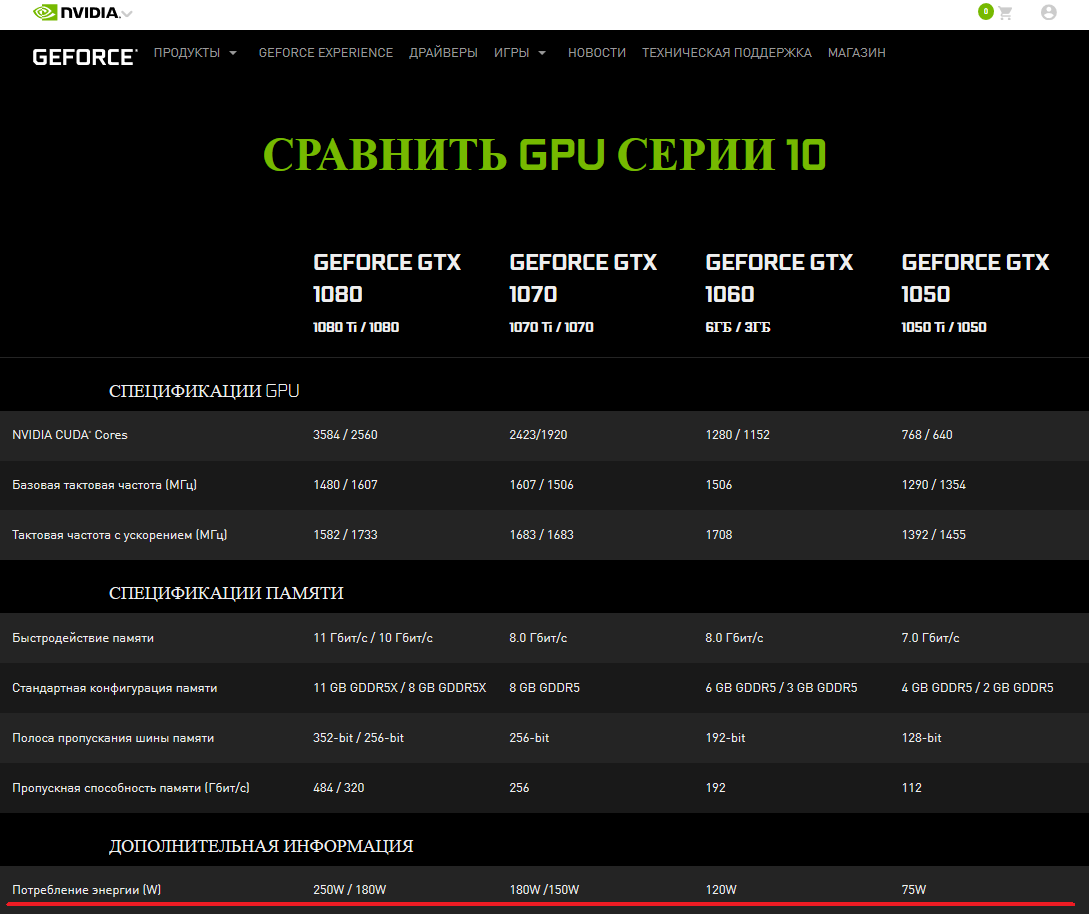The width and height of the screenshot is (1089, 914).
Task: Click the '1280 / 1152' CUDA cores value
Action: point(738,435)
